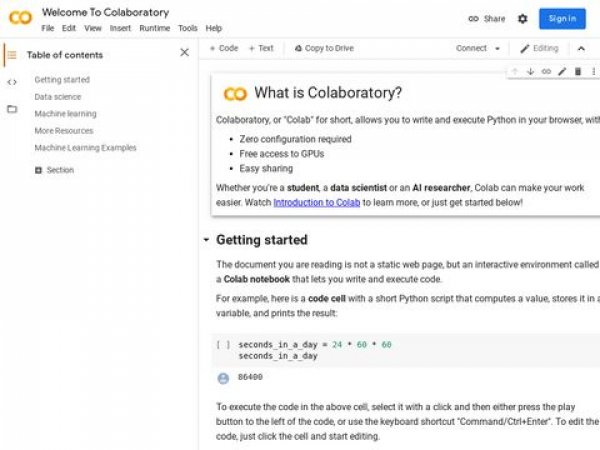Screen dimensions: 600x450
Task: Move cell up arrow icon
Action: click(515, 72)
